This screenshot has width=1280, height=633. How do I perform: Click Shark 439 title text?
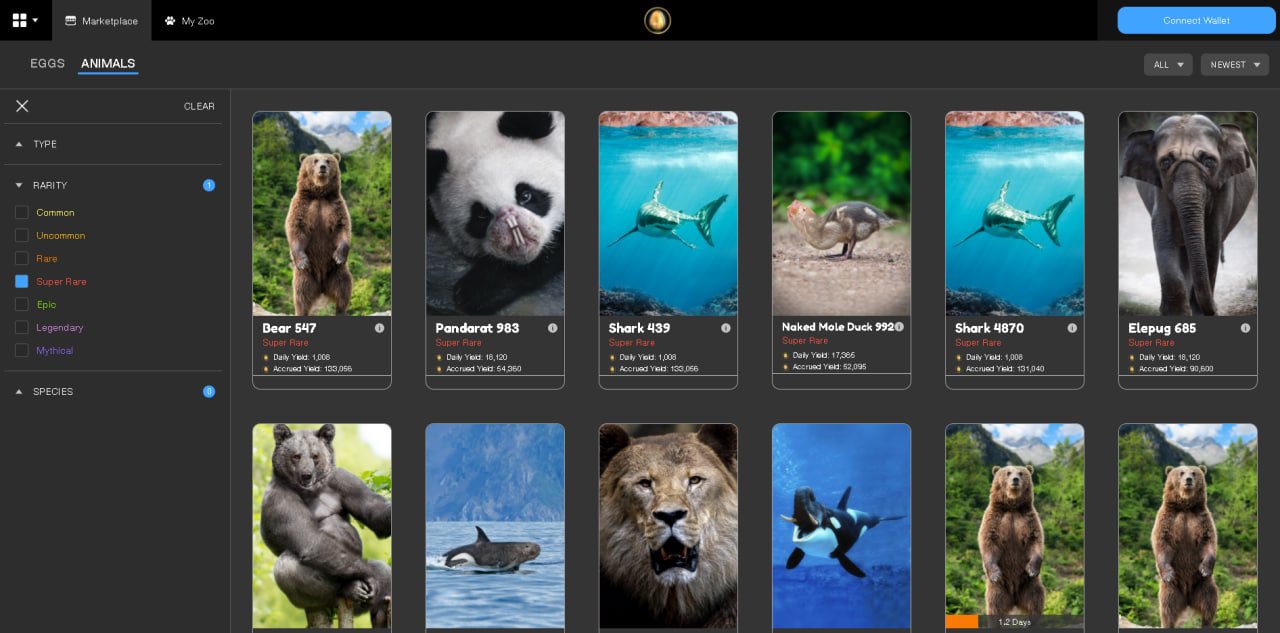[639, 328]
